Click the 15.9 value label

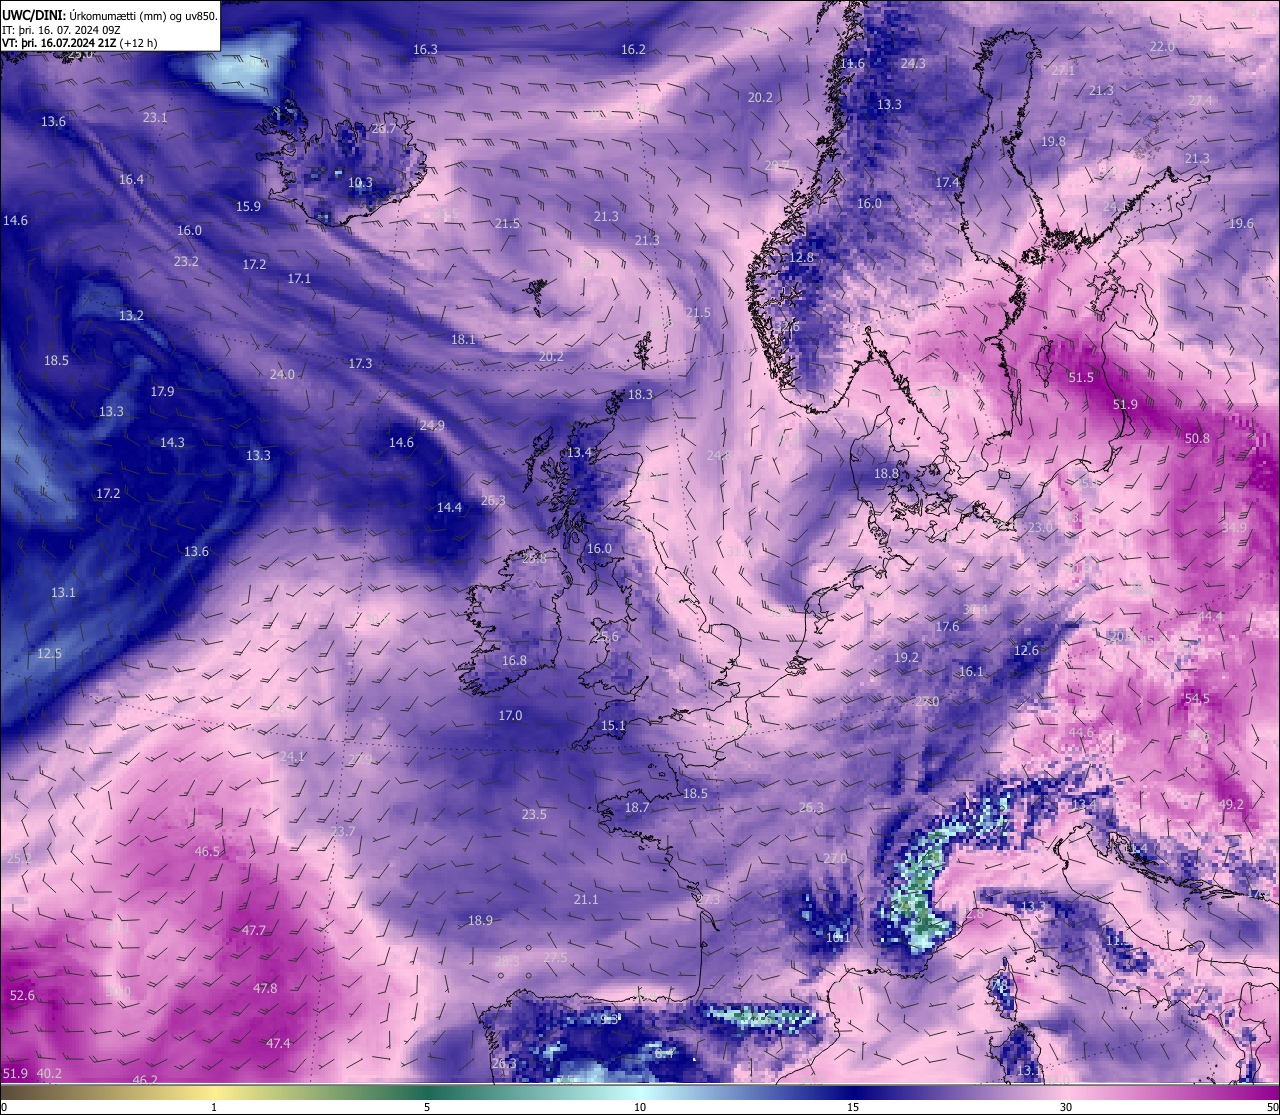(248, 206)
